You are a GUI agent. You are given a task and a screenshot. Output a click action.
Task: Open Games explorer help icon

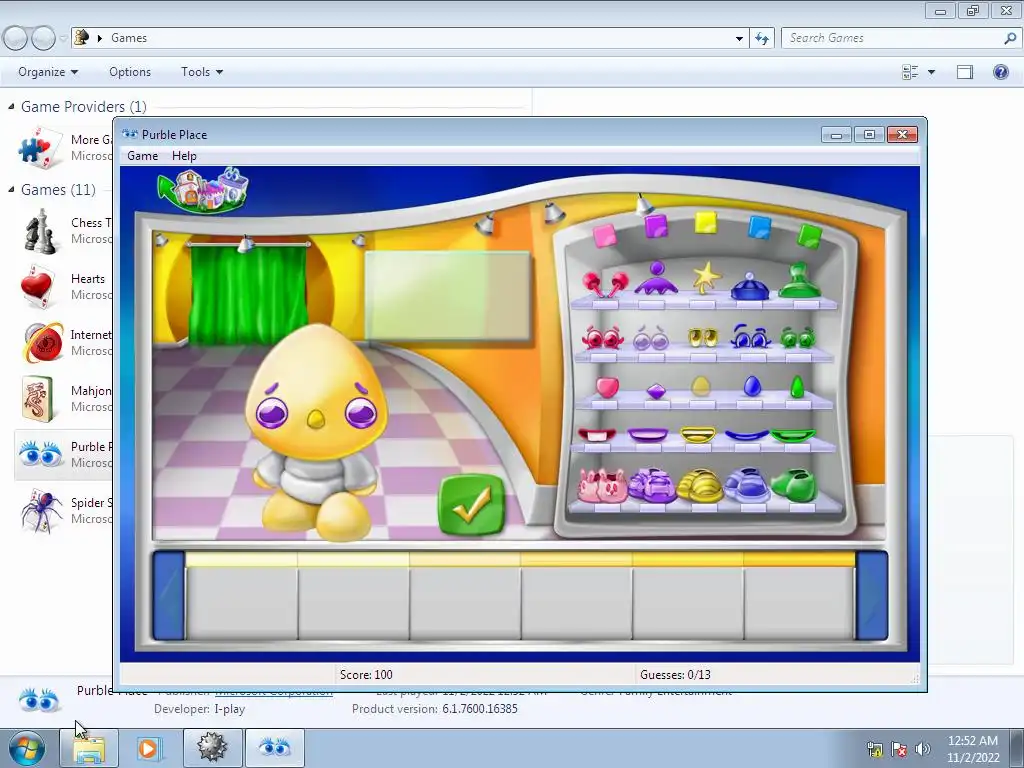[1000, 72]
